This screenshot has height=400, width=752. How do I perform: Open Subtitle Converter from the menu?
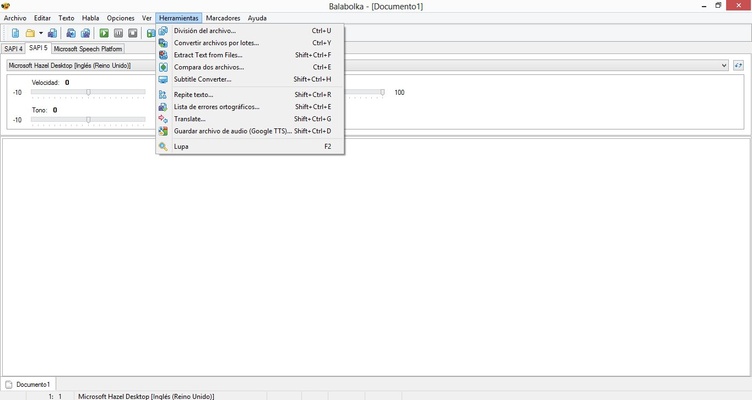250,79
